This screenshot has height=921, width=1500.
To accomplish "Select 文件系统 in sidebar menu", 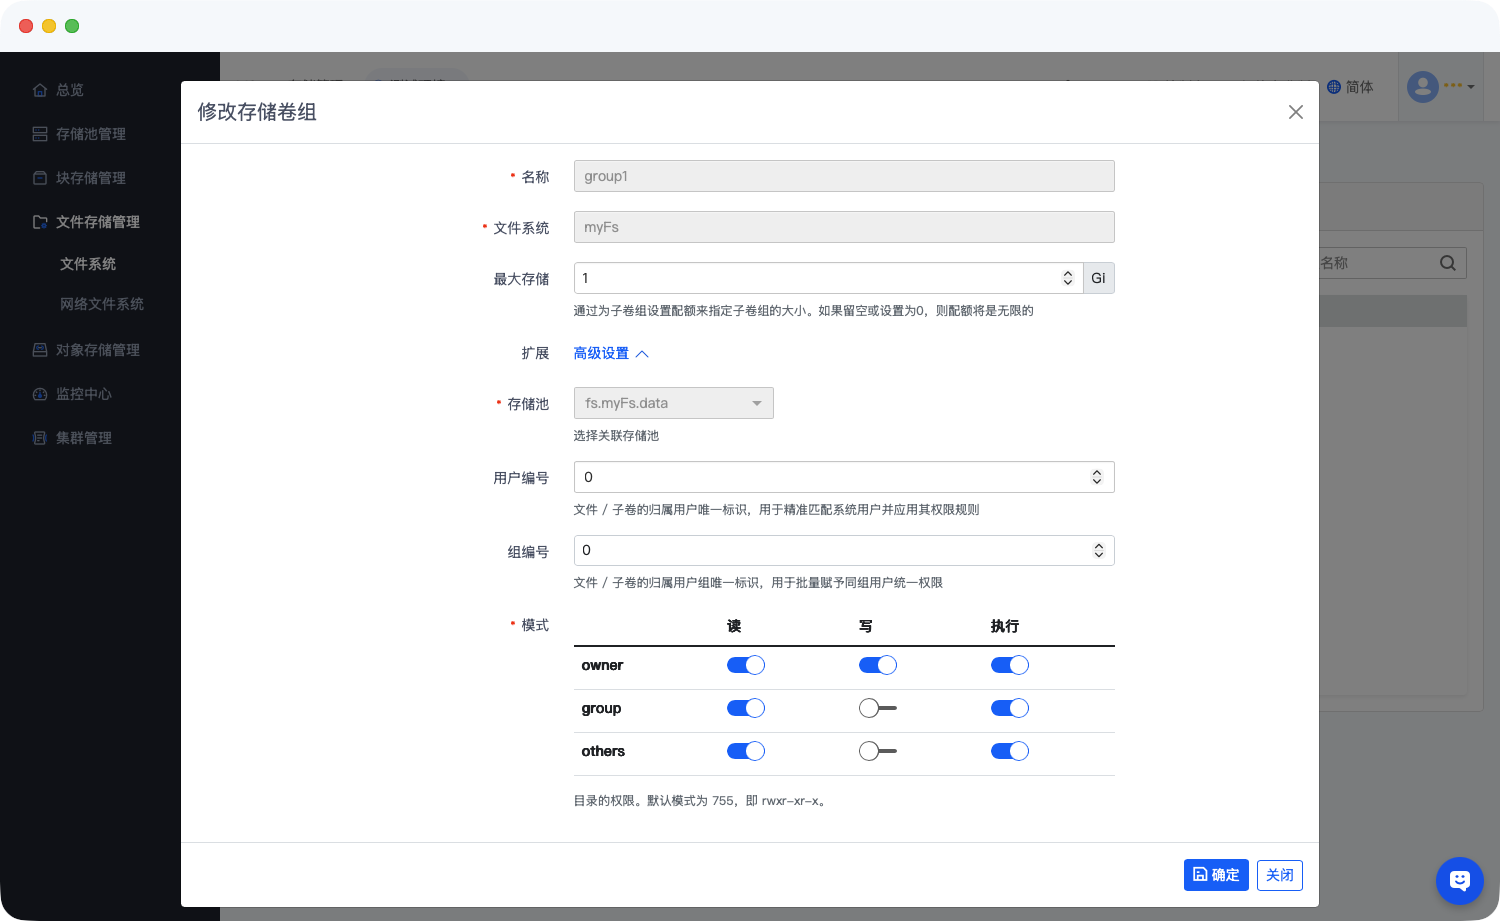I will point(88,264).
